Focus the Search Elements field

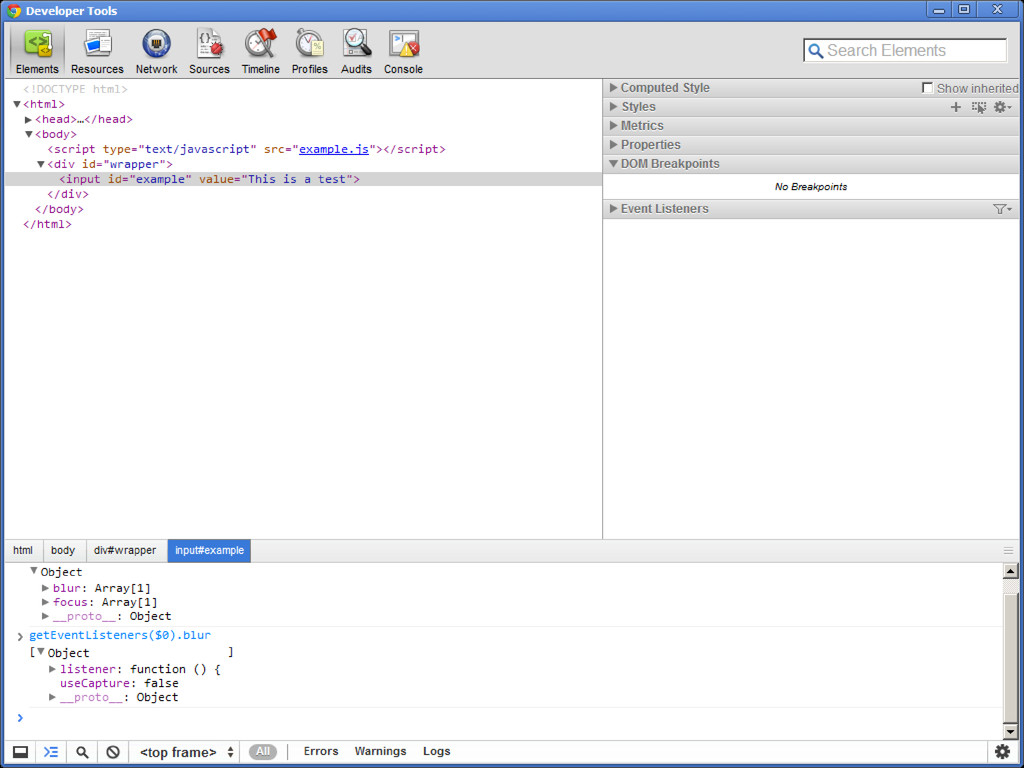(905, 51)
